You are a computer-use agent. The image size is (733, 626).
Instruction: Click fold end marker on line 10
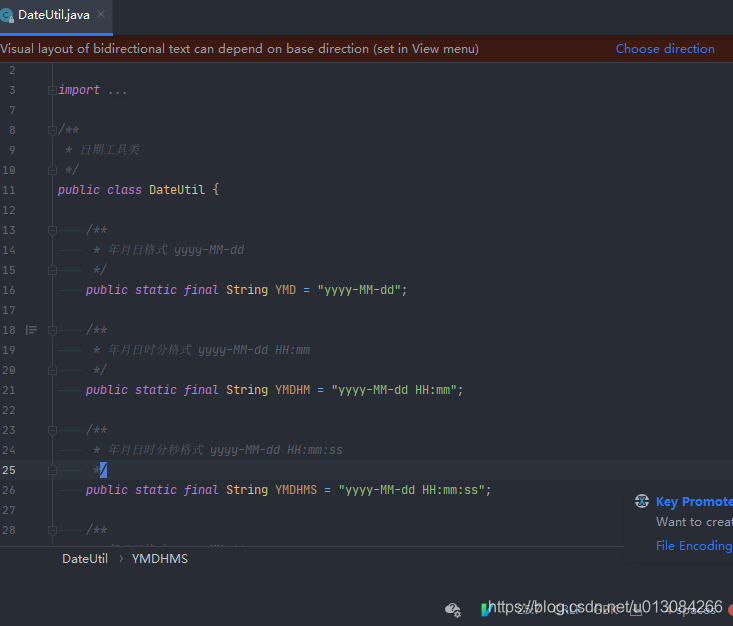click(52, 170)
